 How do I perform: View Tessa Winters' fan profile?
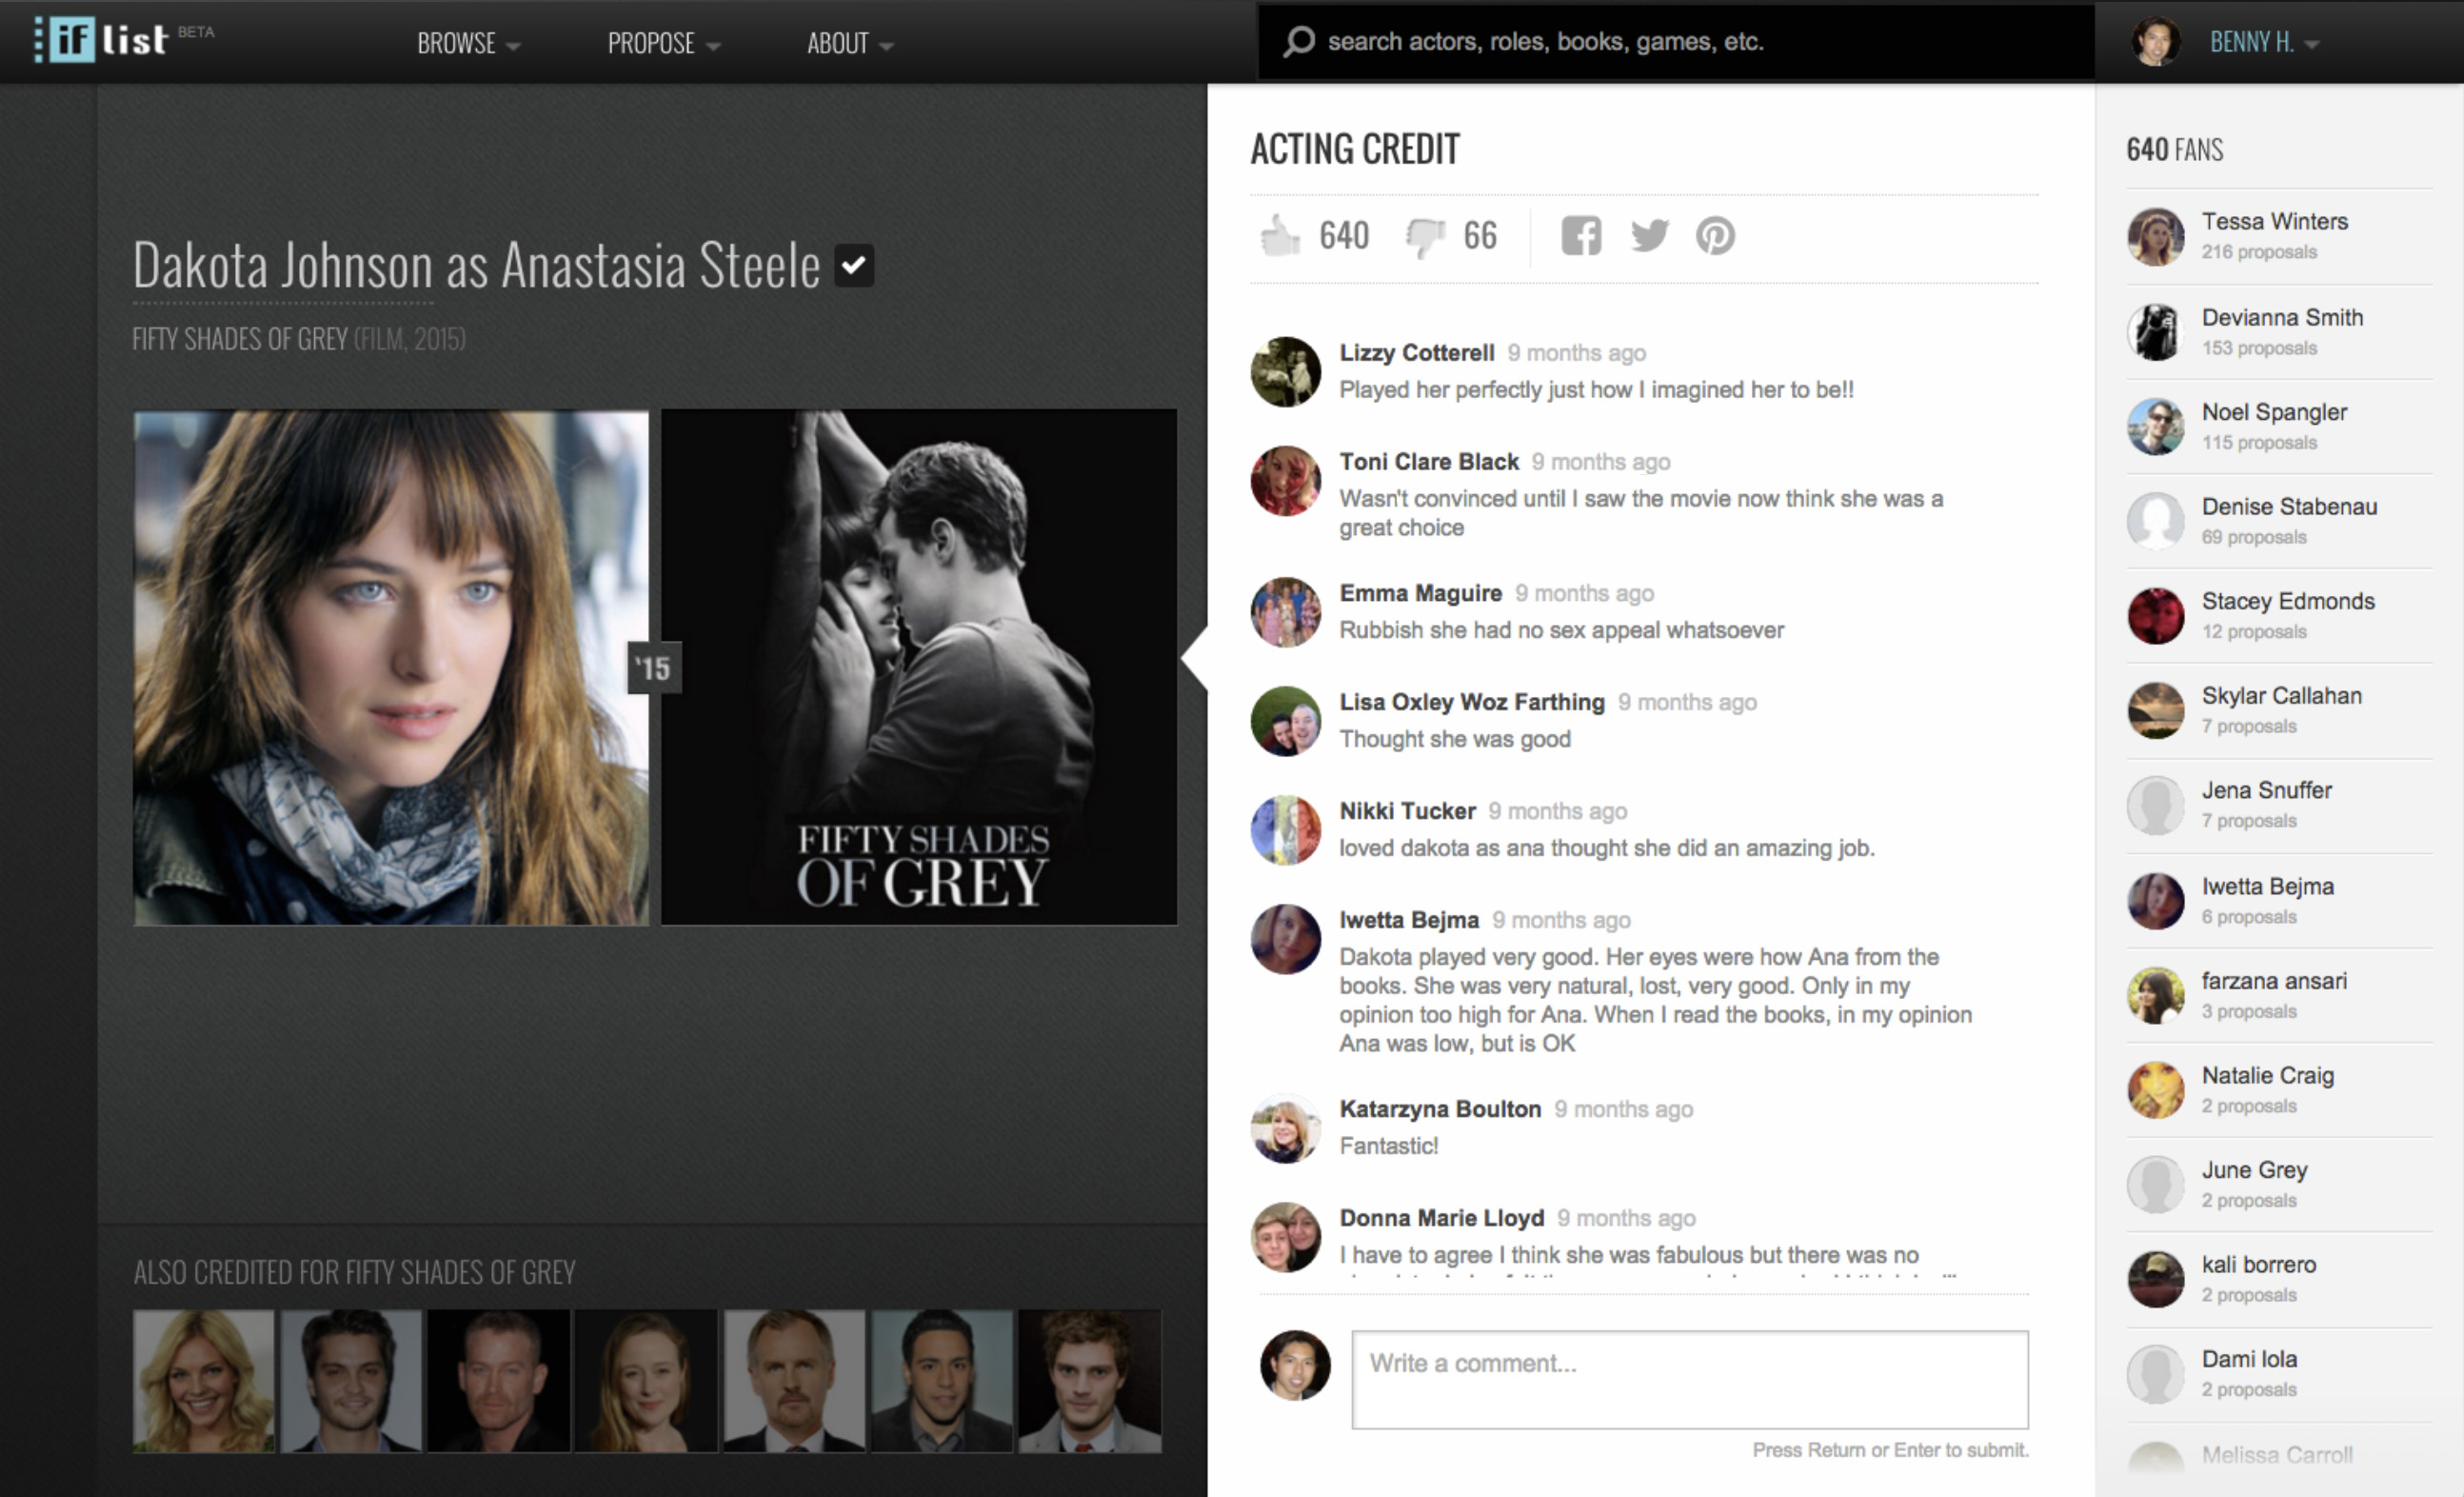click(x=2274, y=222)
